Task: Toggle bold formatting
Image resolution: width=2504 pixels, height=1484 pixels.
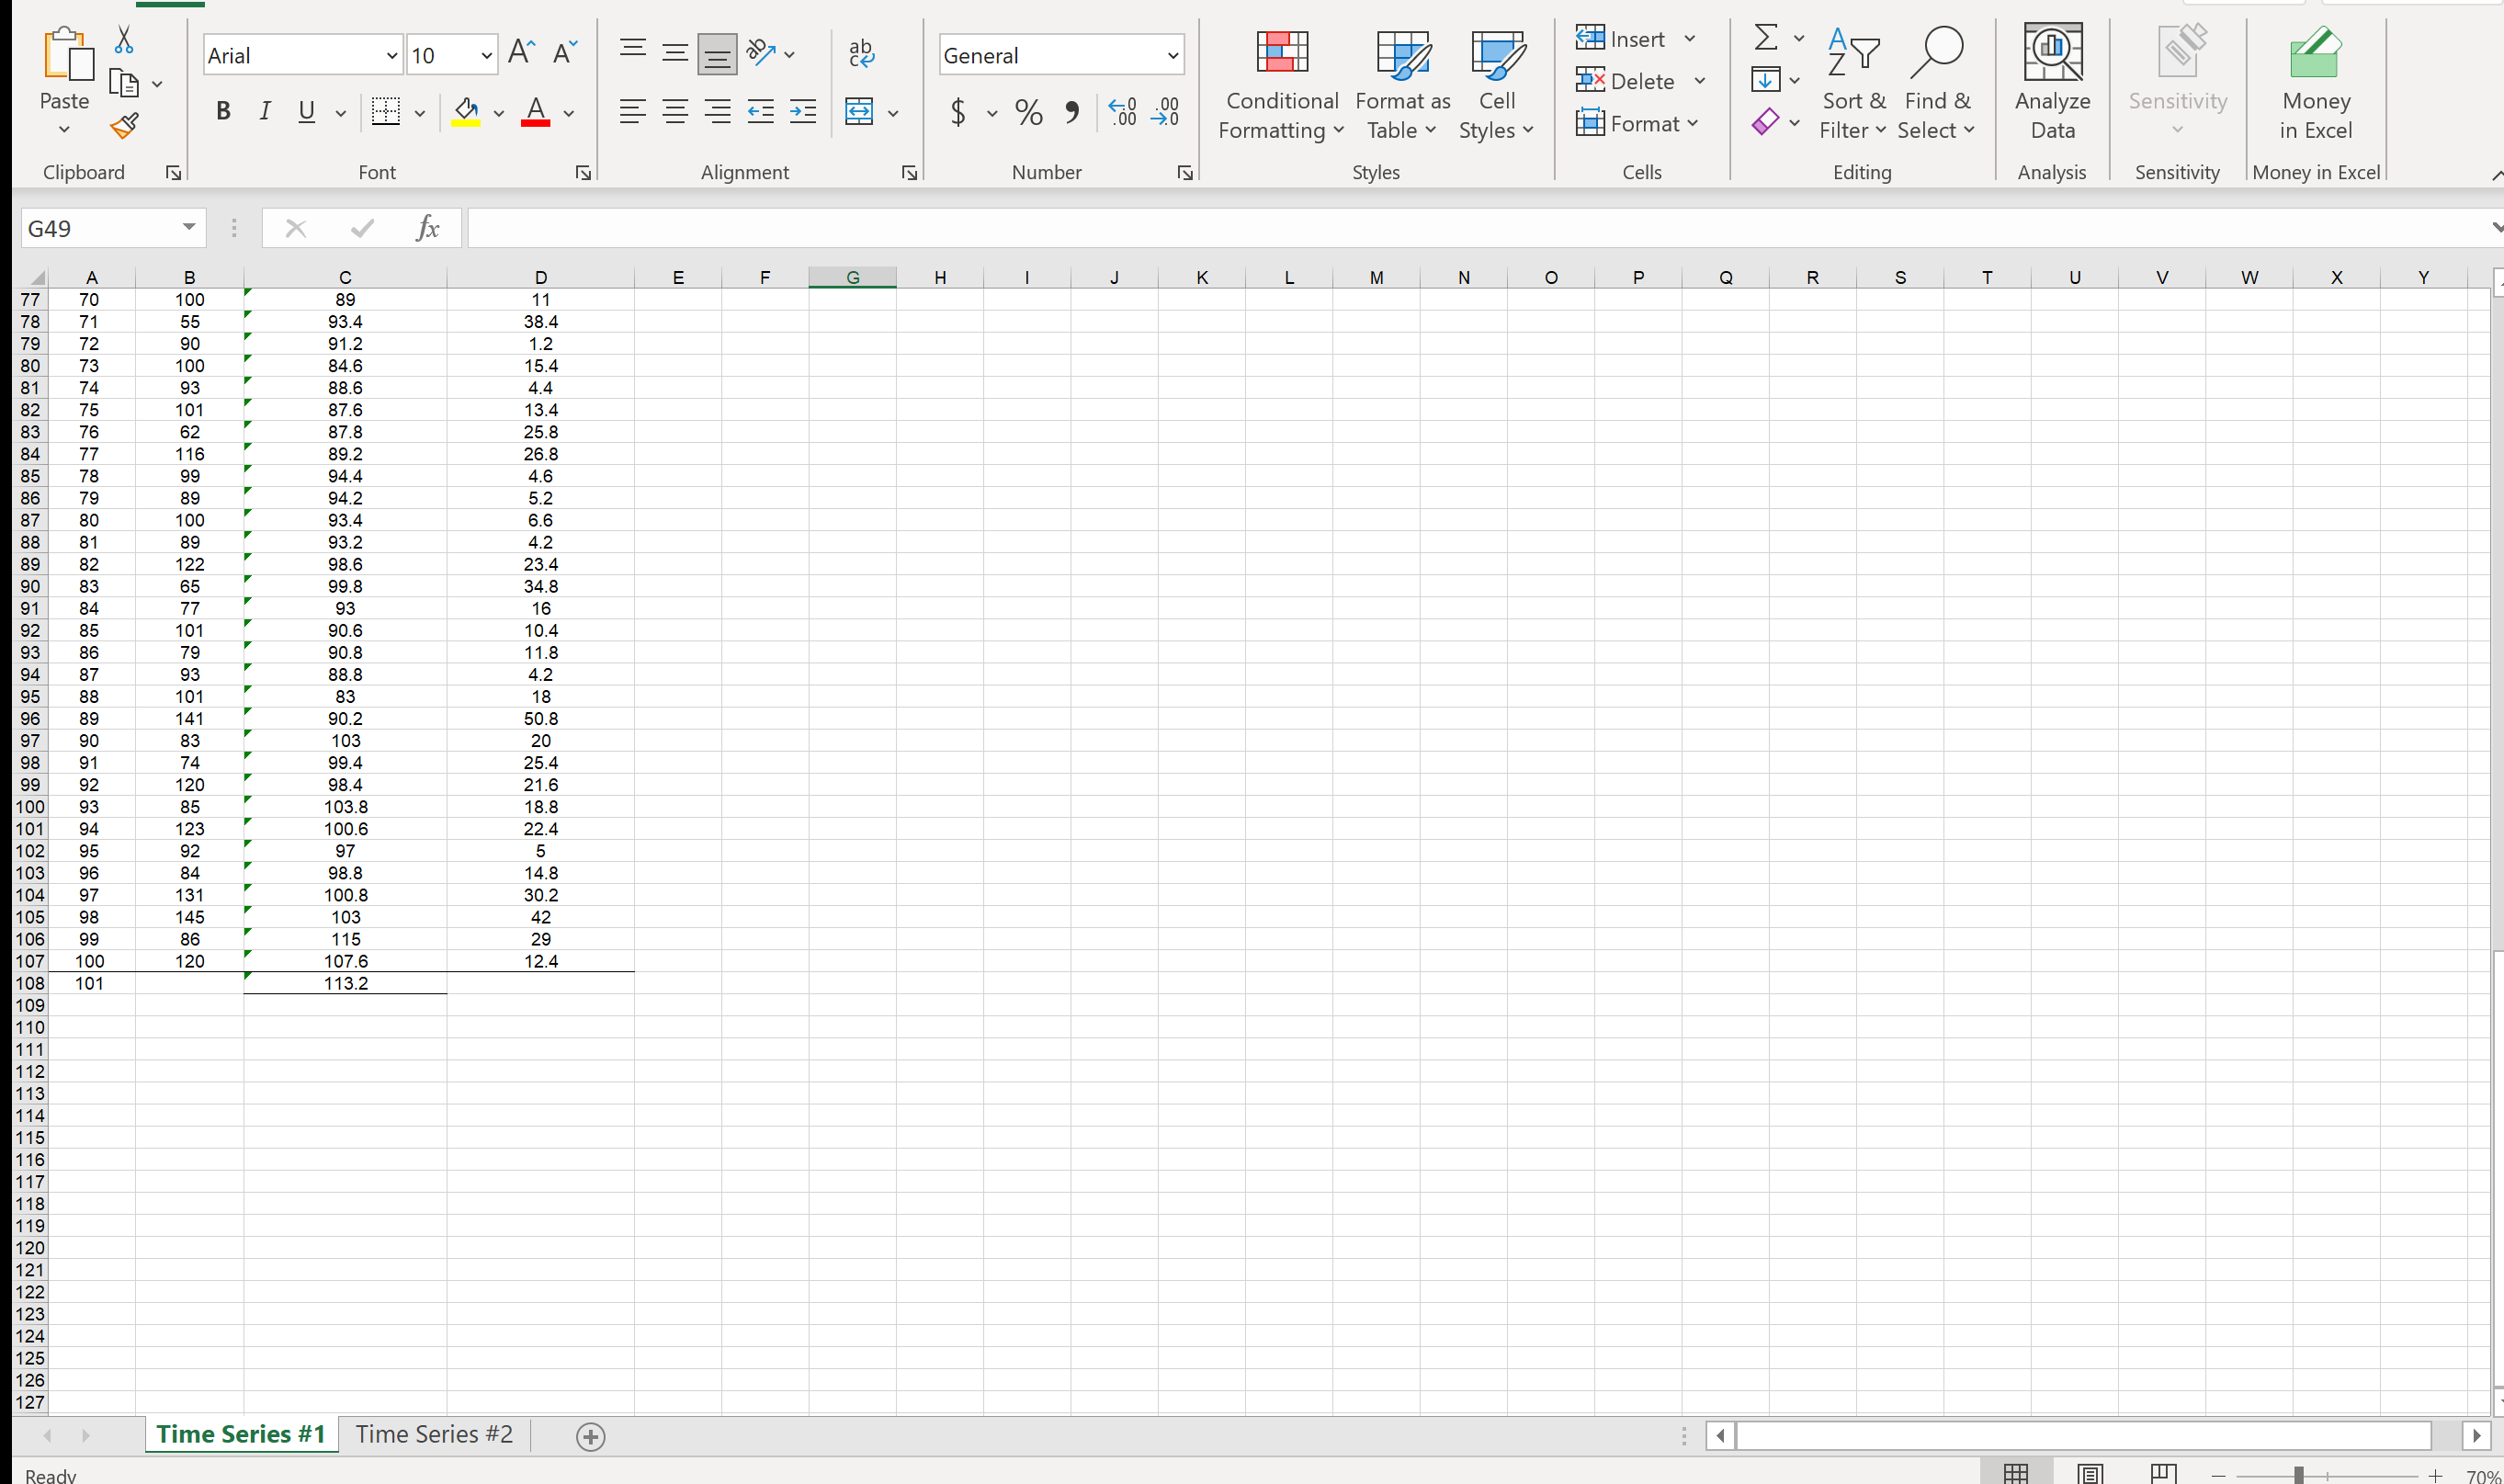Action: [223, 111]
